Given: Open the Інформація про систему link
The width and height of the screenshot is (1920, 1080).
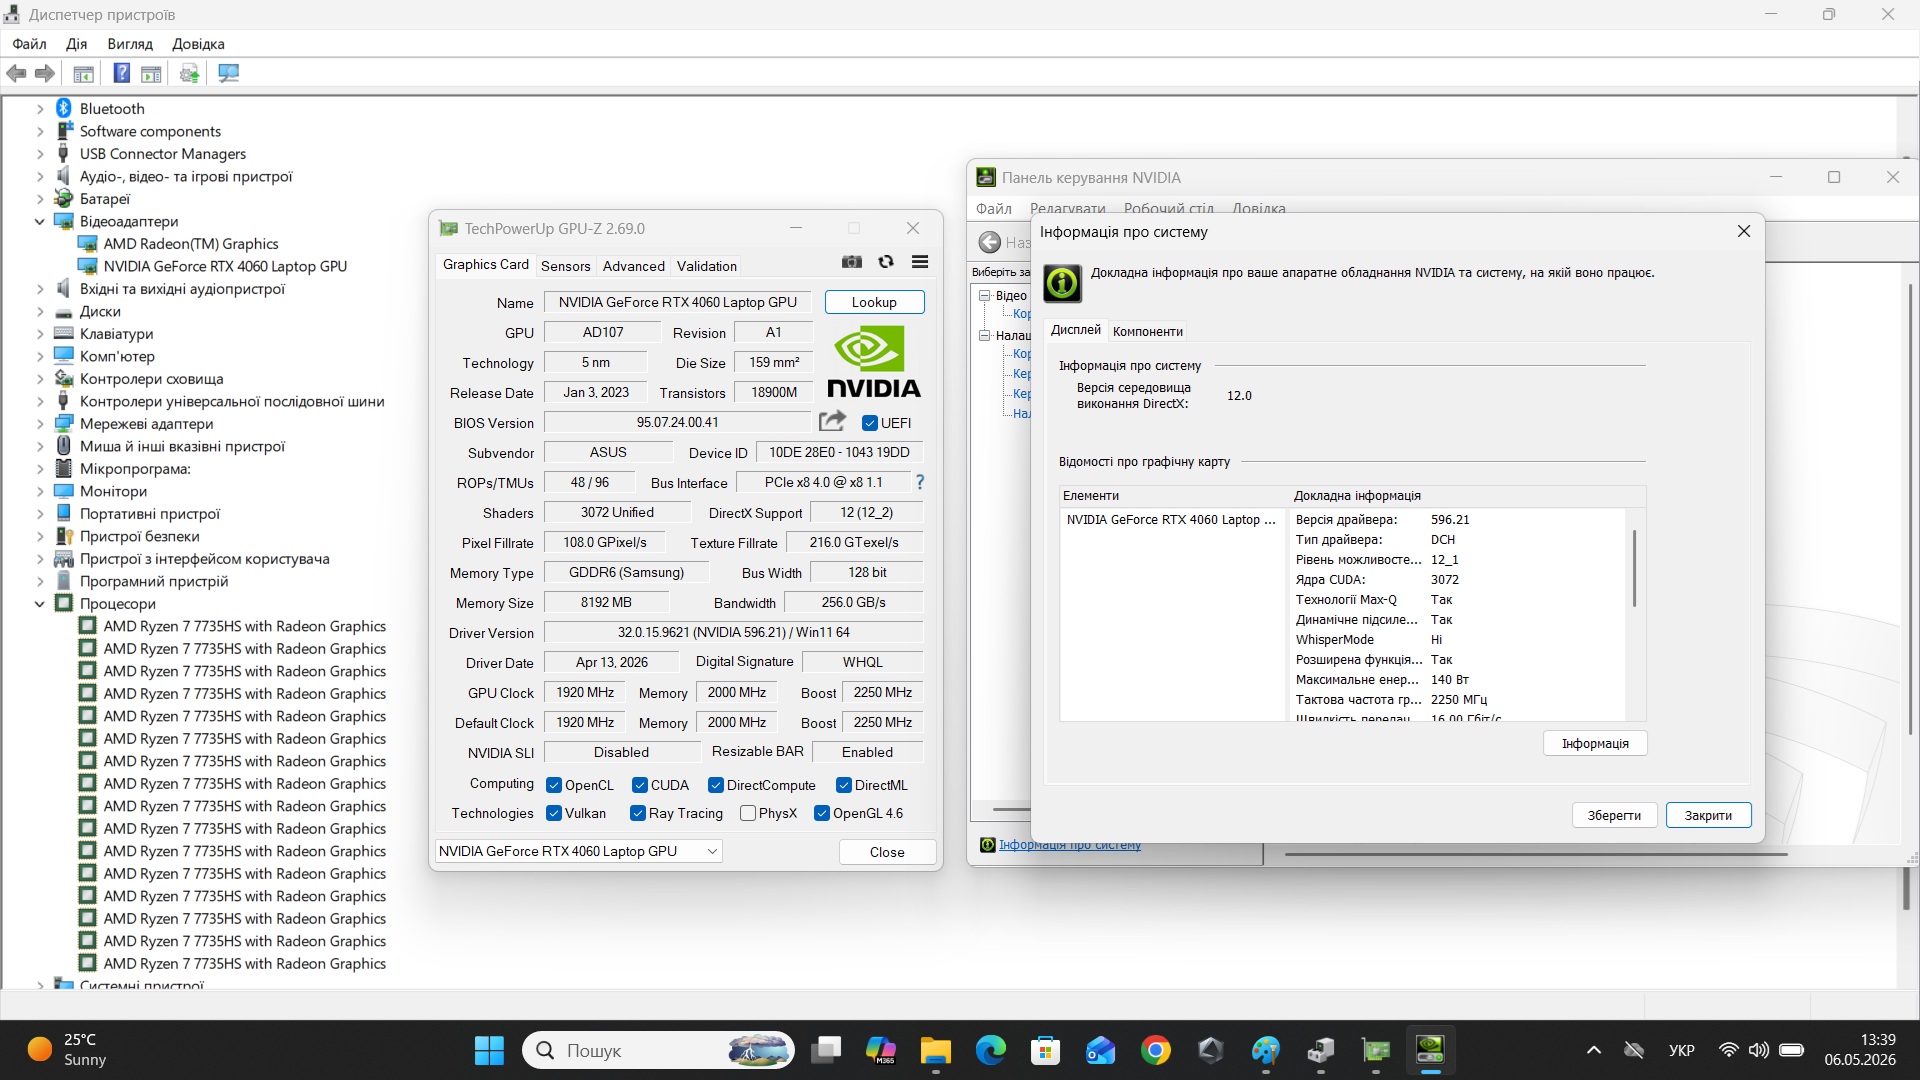Looking at the screenshot, I should [x=1070, y=845].
